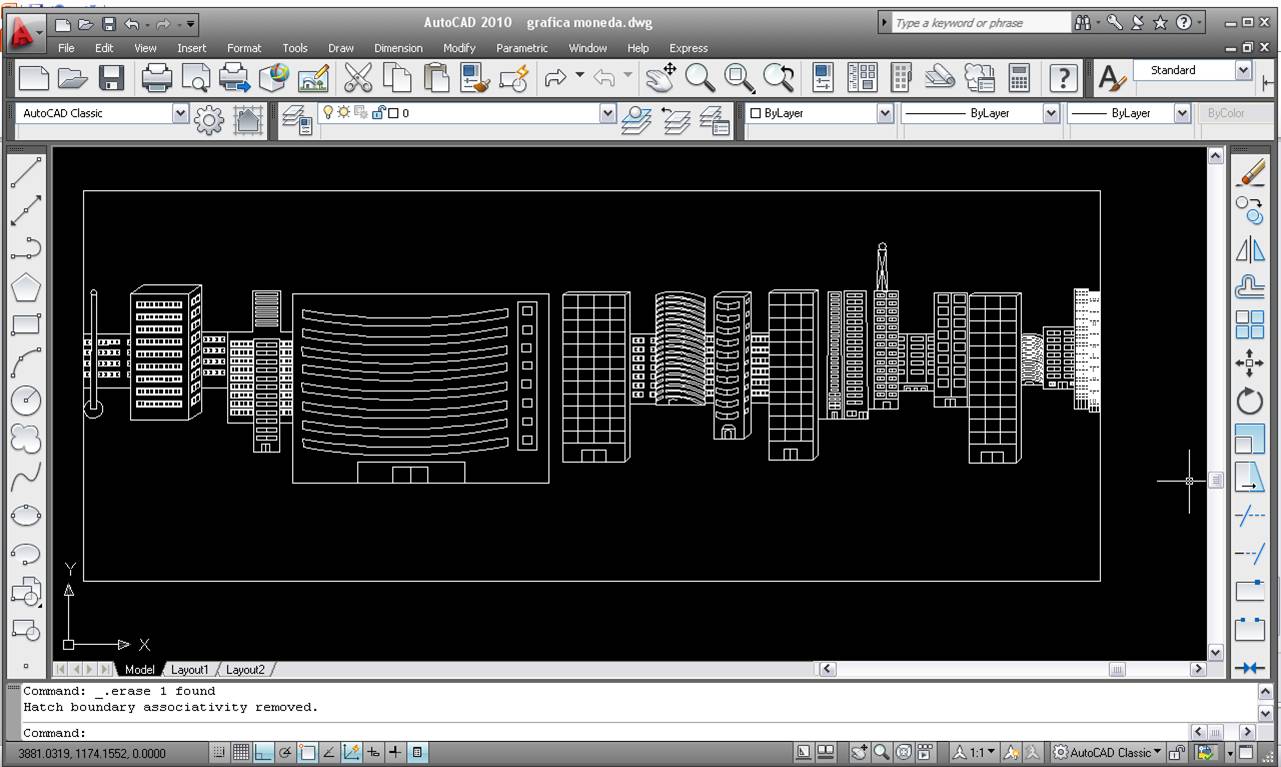This screenshot has width=1281, height=767.
Task: Select the Erase tool in Modify toolbar
Action: pos(1250,173)
